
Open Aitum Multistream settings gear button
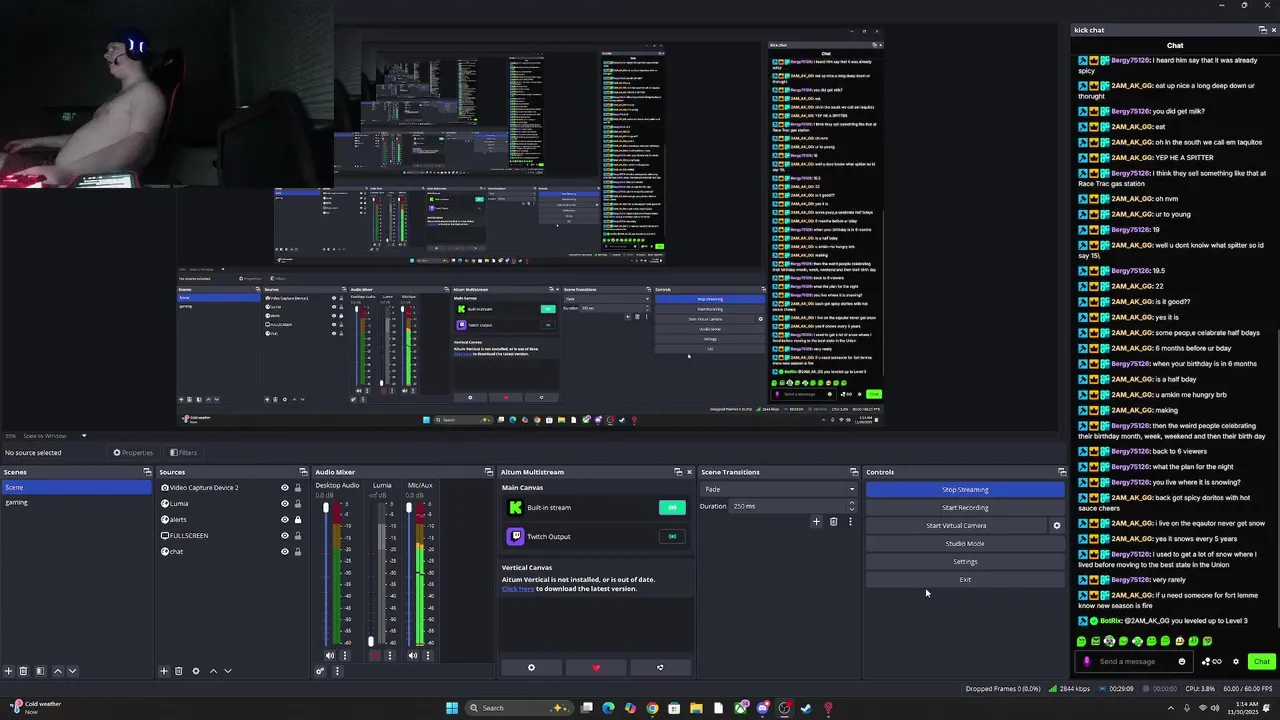tap(531, 668)
